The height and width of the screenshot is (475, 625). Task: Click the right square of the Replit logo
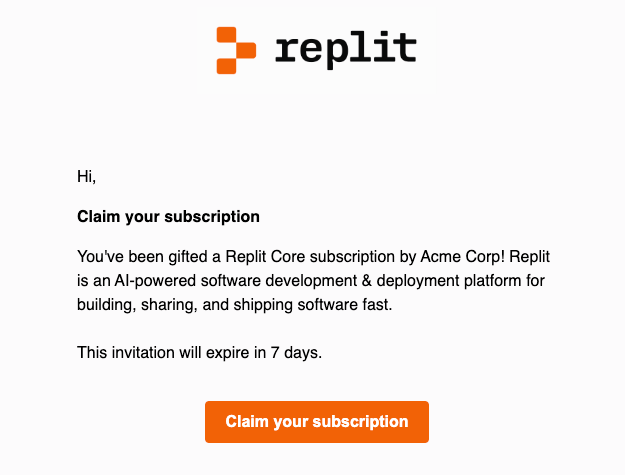tap(246, 50)
